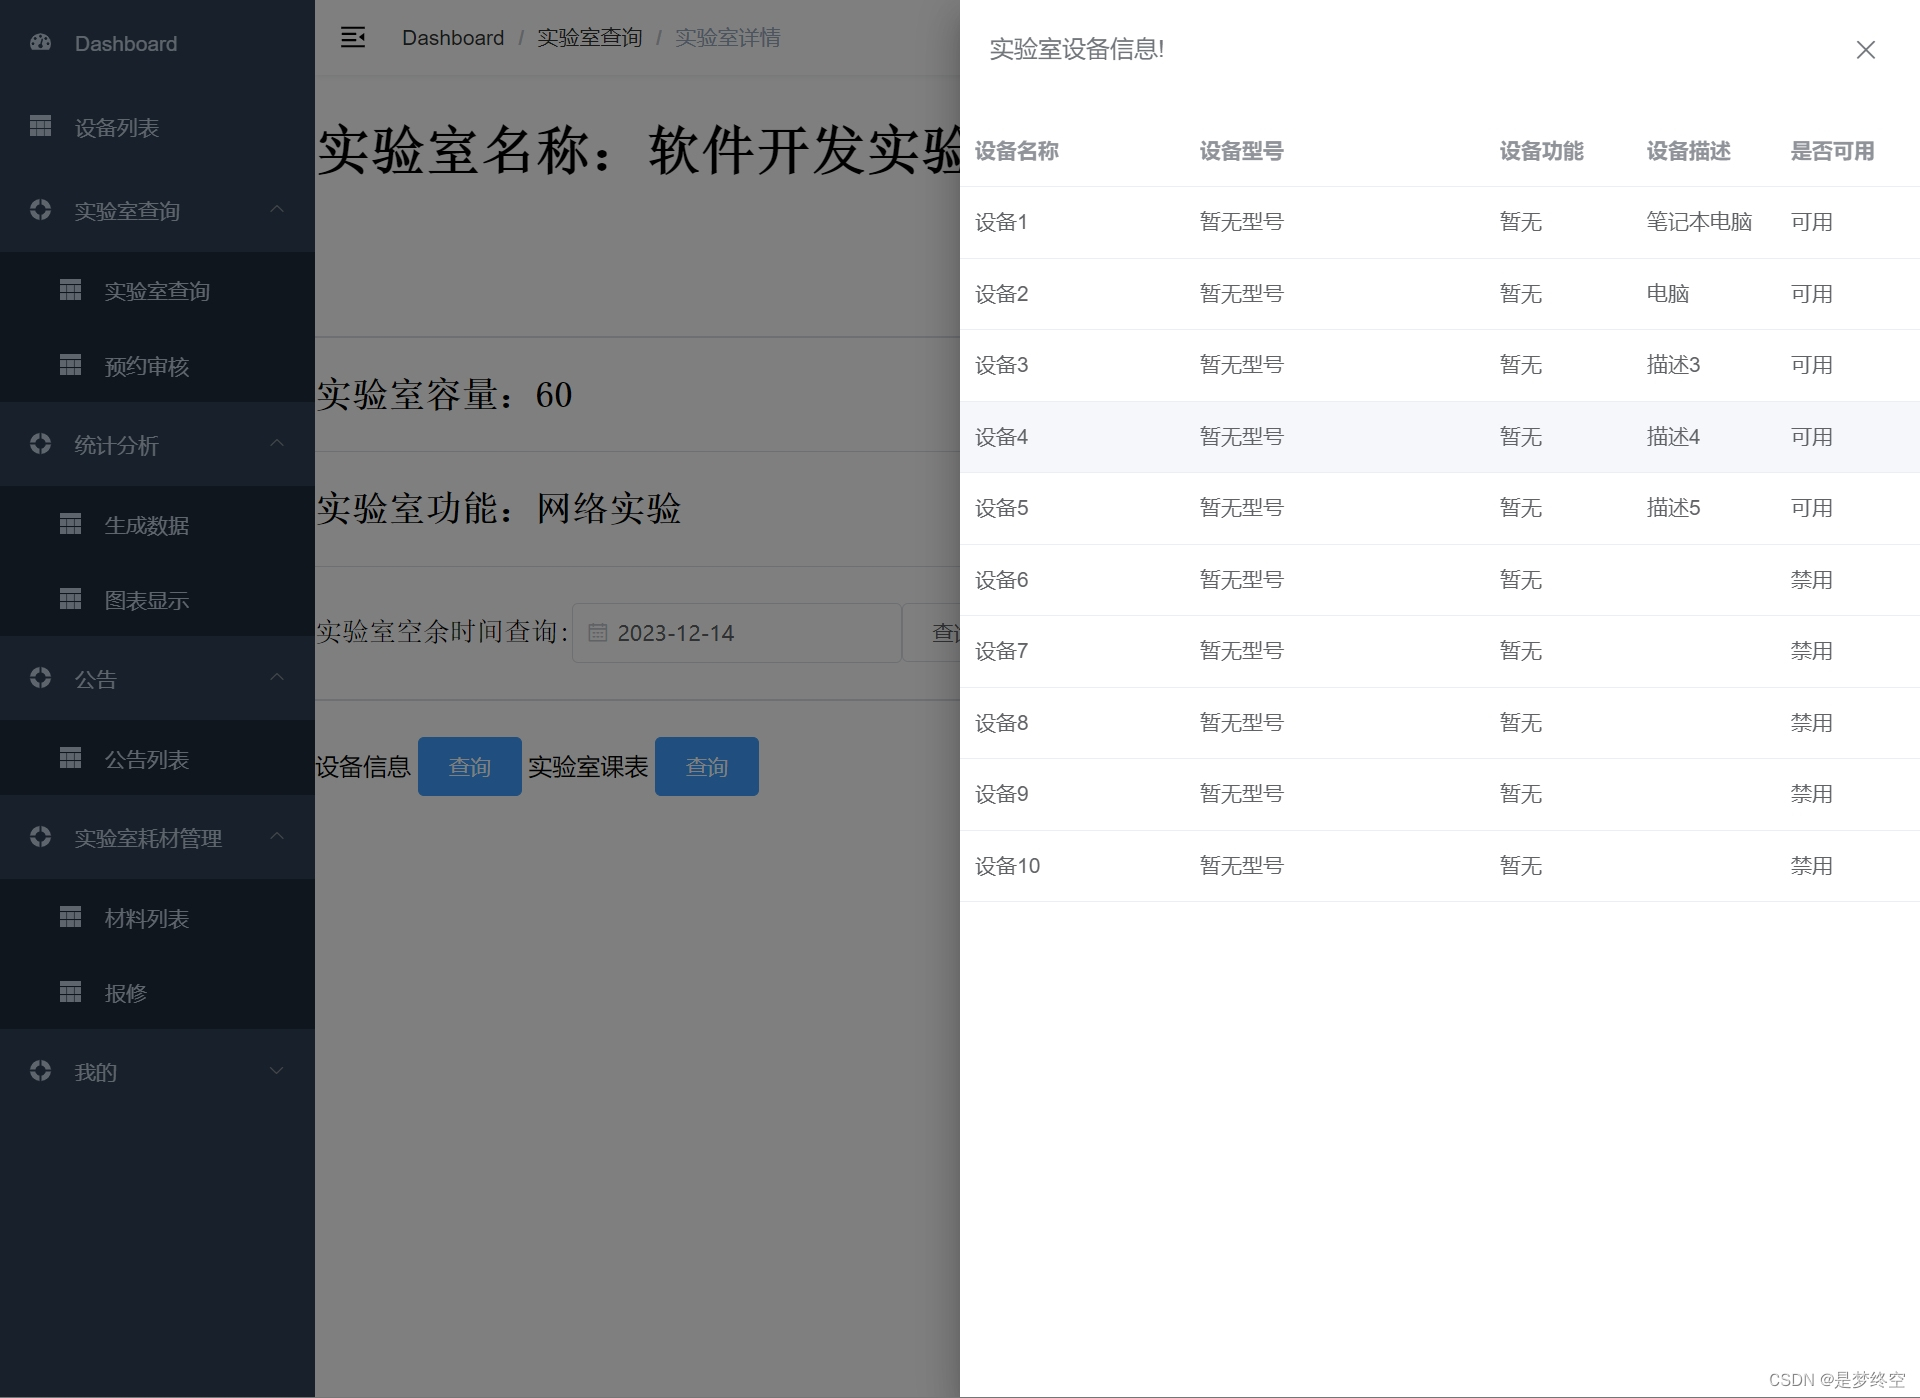Click the icon beside 实验室耗材管理
Image resolution: width=1920 pixels, height=1398 pixels.
[41, 837]
